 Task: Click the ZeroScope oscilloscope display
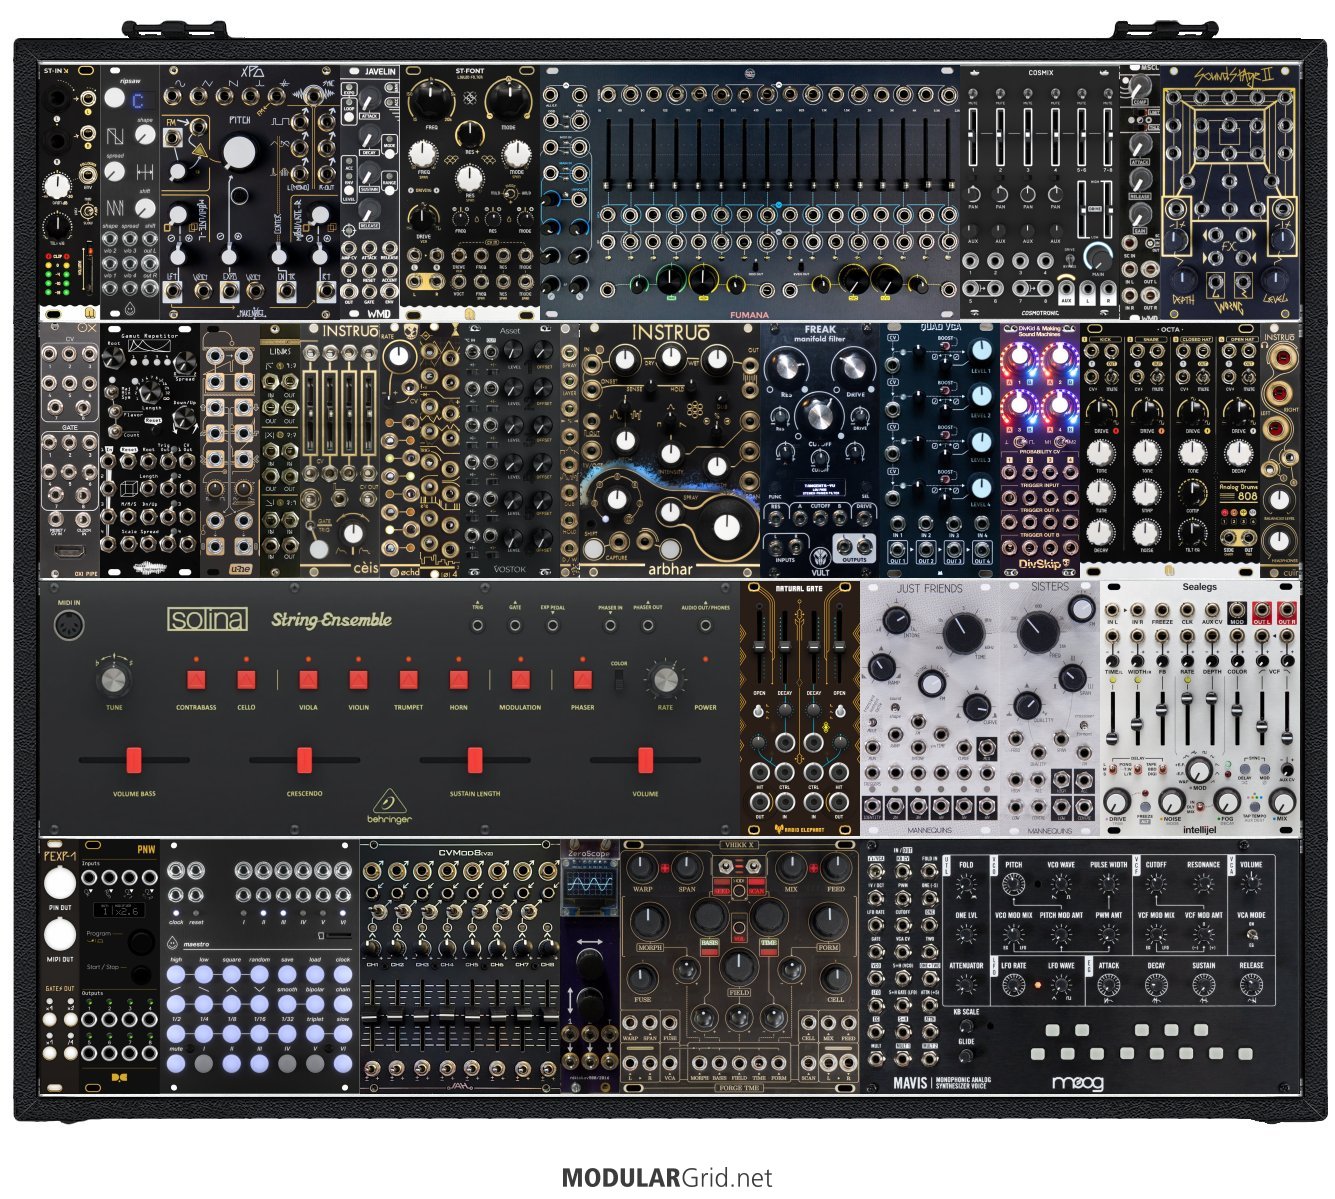point(591,886)
